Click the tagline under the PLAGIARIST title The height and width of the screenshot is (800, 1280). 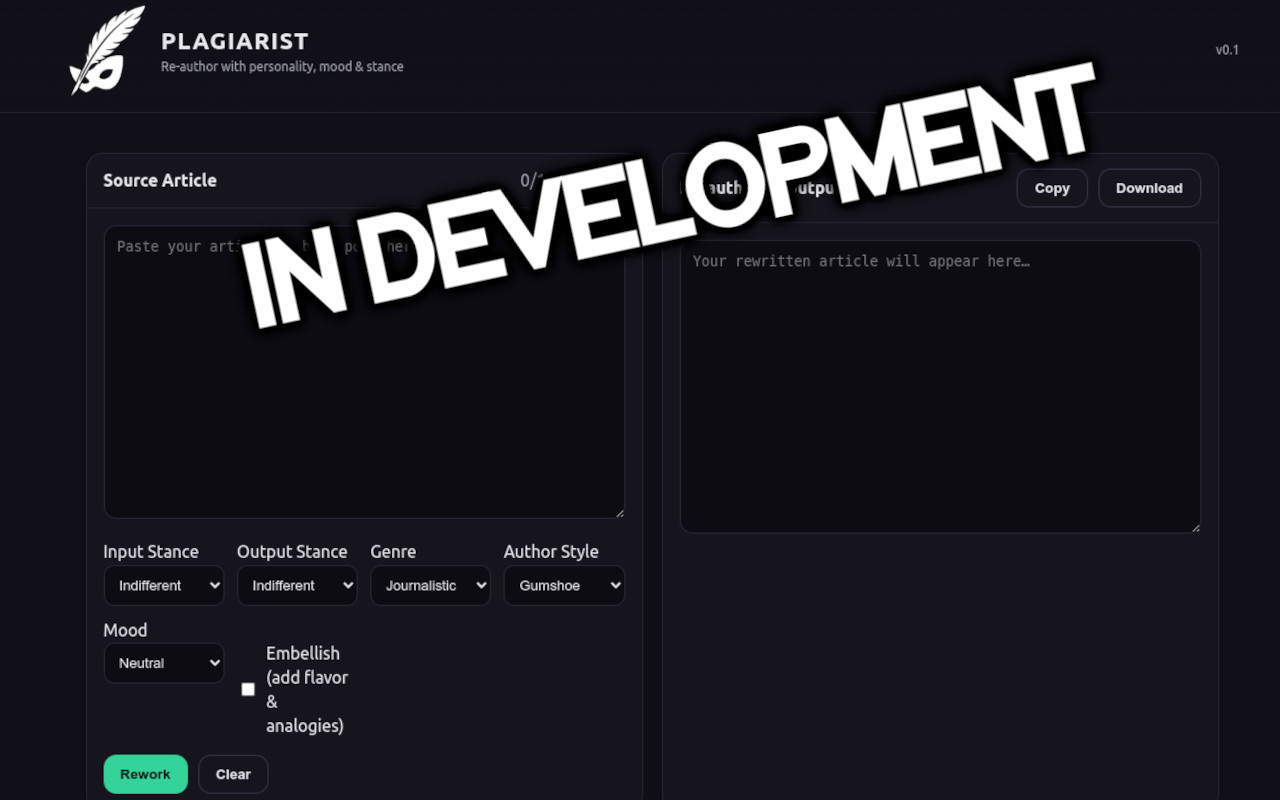282,67
